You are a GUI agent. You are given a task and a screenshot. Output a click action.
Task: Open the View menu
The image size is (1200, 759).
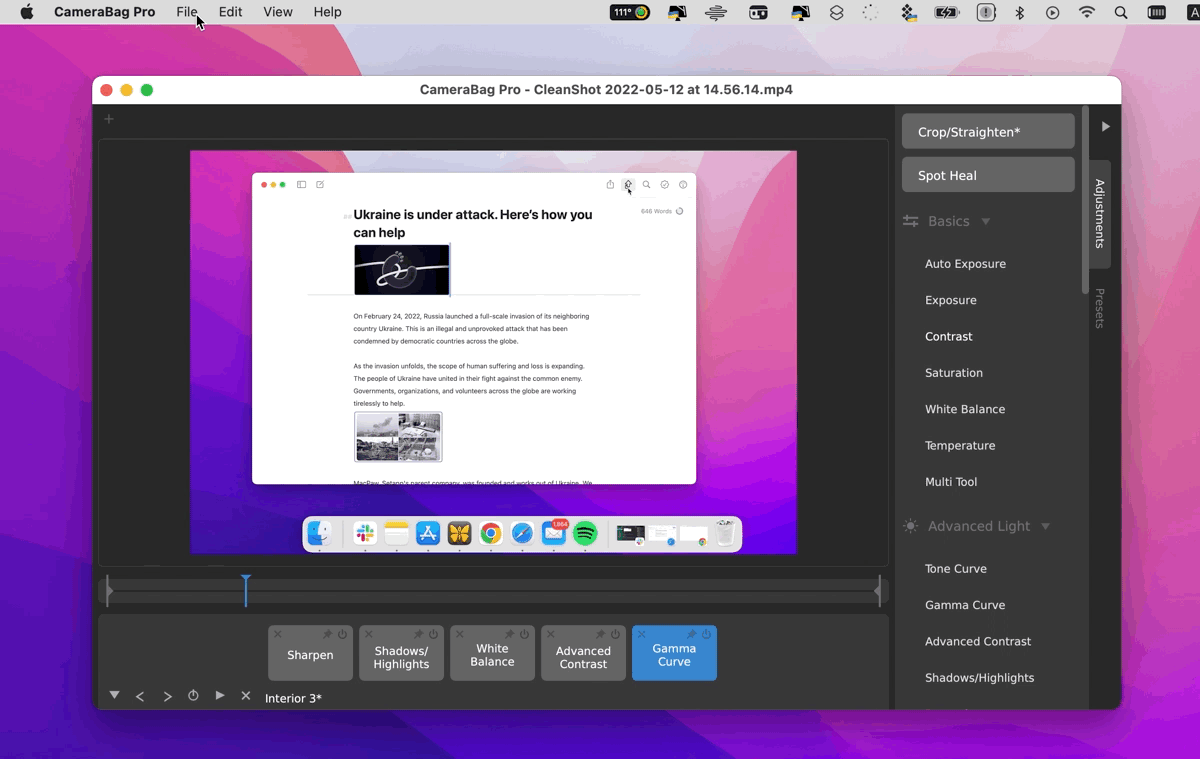[278, 12]
